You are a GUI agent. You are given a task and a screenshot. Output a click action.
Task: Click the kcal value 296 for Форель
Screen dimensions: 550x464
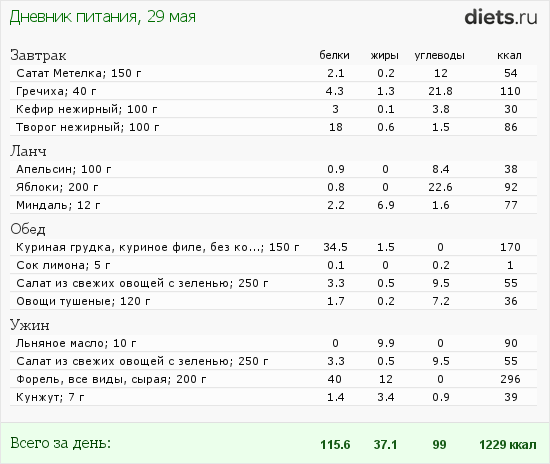pos(510,379)
